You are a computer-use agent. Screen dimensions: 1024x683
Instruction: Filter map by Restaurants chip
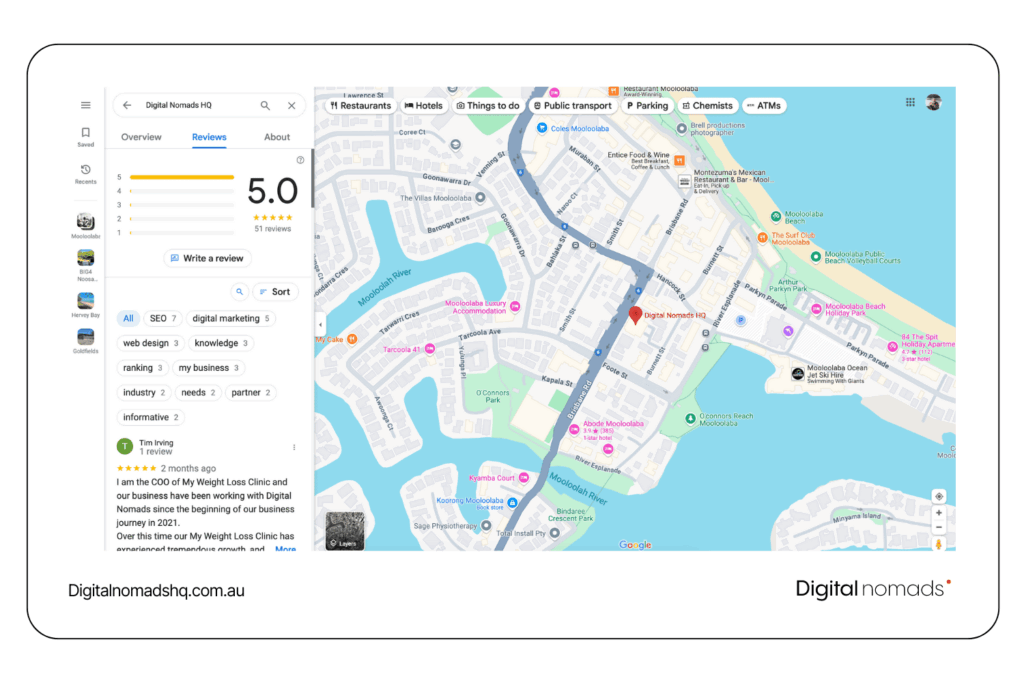click(360, 106)
